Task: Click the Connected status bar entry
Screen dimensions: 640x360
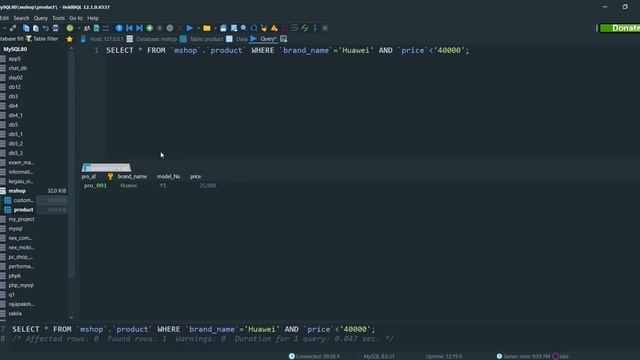Action: coord(314,356)
